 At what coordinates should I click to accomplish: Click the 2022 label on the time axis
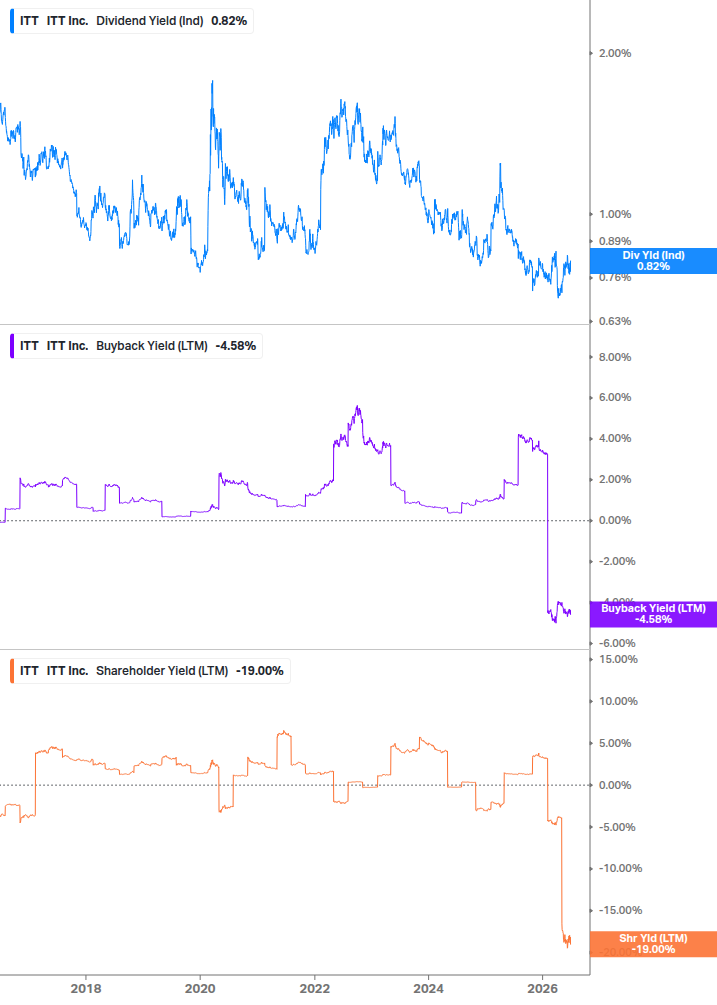click(315, 988)
